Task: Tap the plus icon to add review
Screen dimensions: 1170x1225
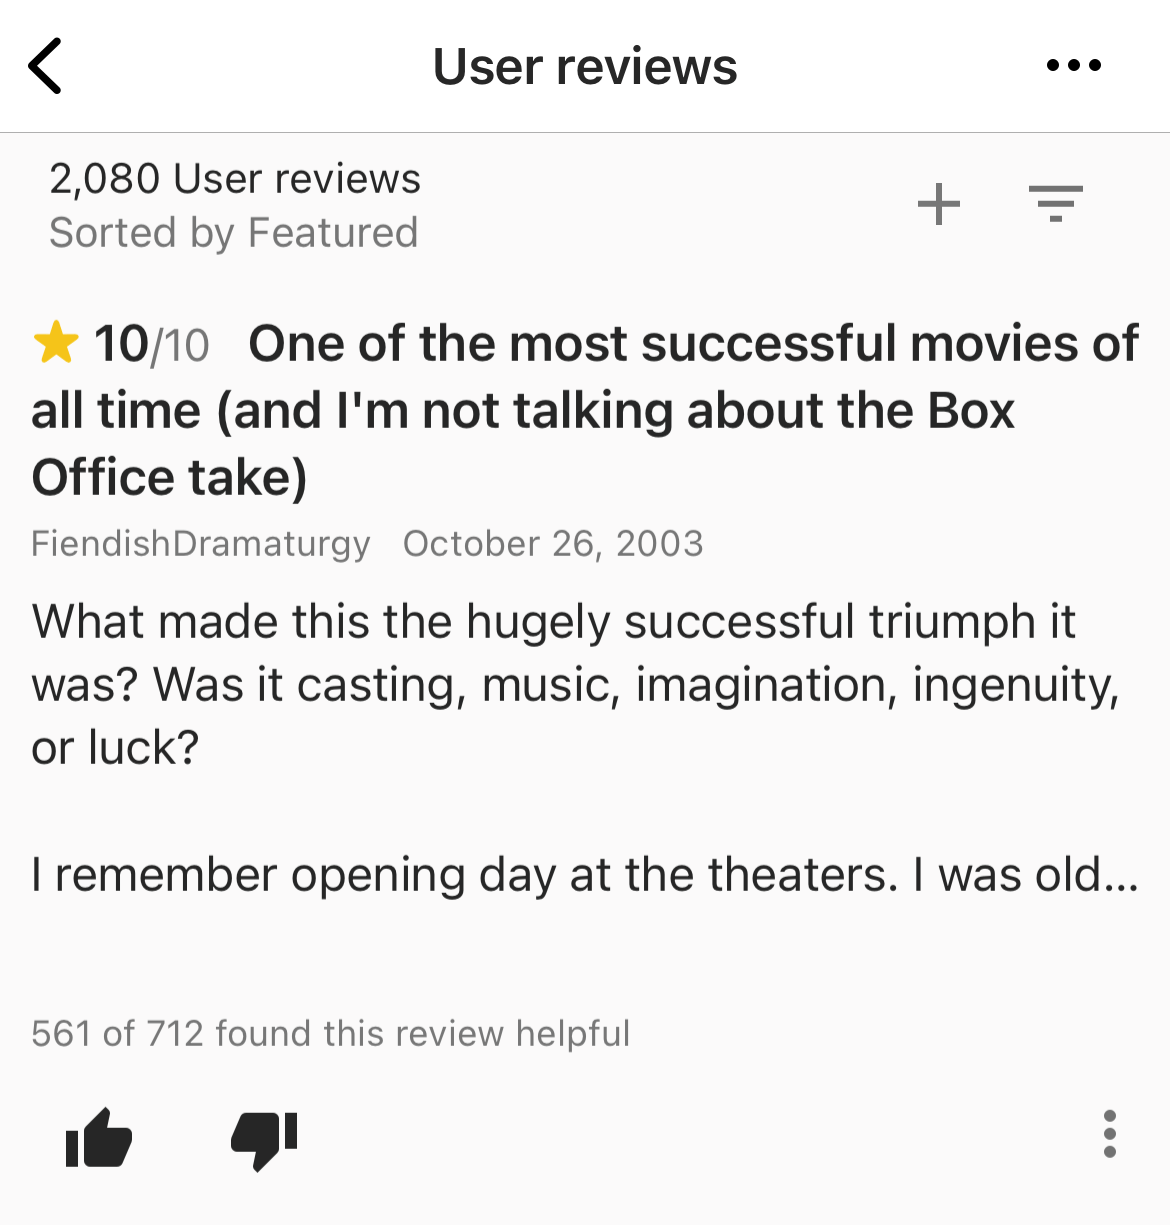Action: [x=939, y=204]
